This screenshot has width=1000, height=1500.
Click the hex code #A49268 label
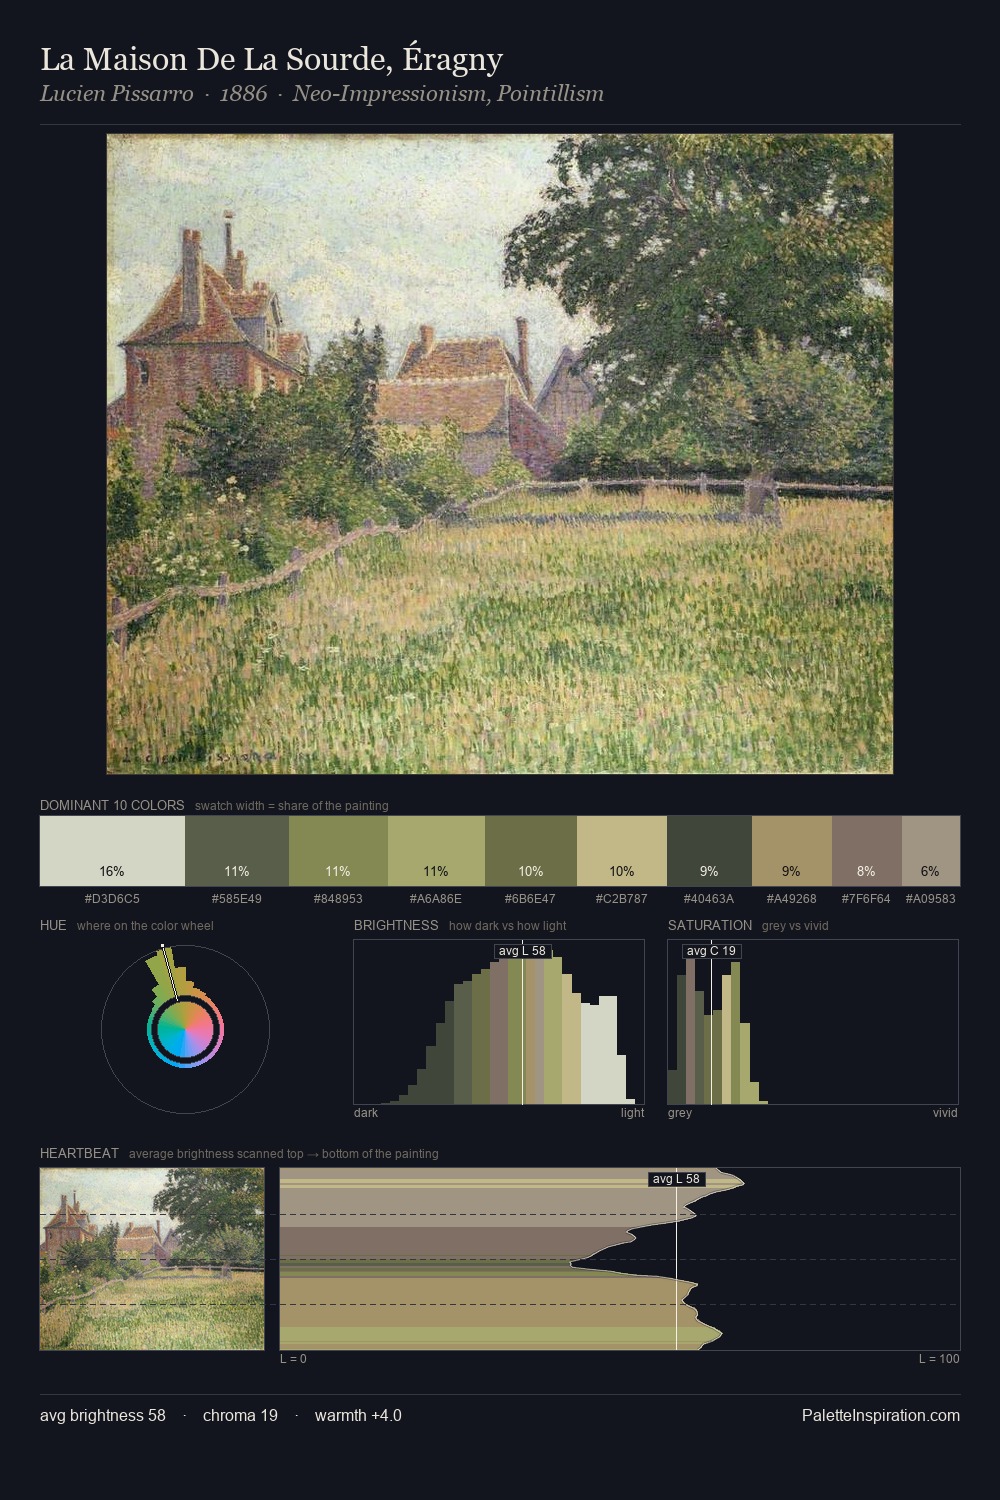(x=792, y=898)
